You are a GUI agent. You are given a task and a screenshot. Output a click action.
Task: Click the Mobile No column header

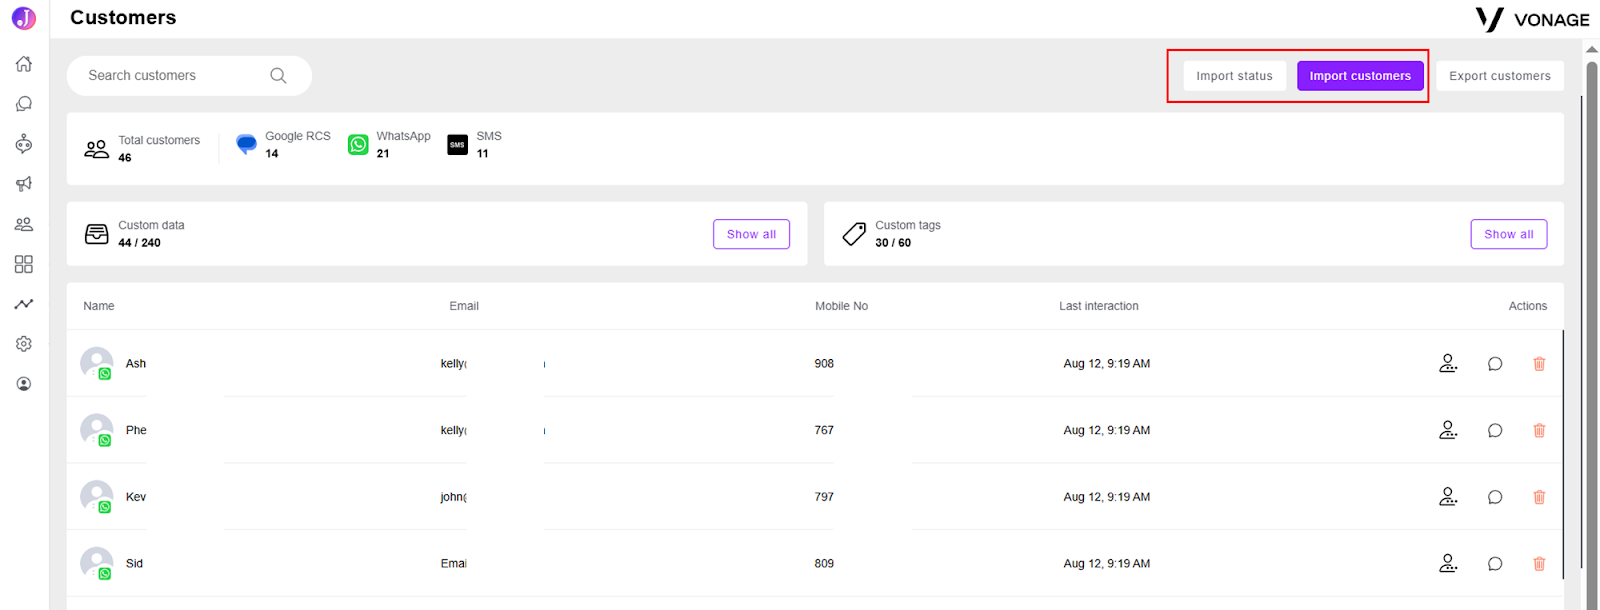coord(841,306)
